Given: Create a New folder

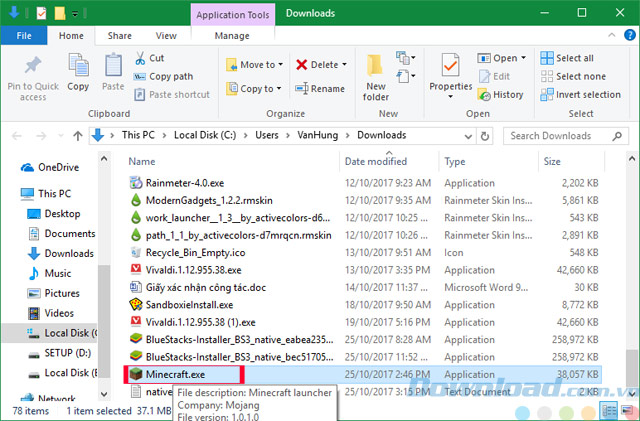Looking at the screenshot, I should click(376, 78).
